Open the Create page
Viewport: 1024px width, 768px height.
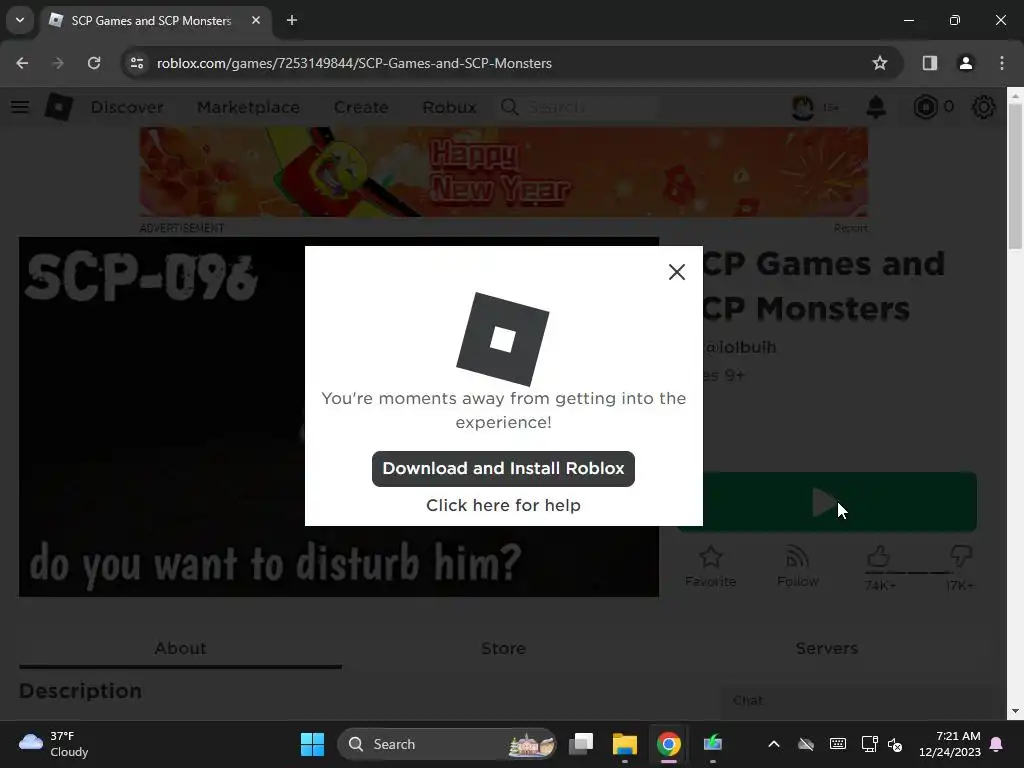coord(360,107)
